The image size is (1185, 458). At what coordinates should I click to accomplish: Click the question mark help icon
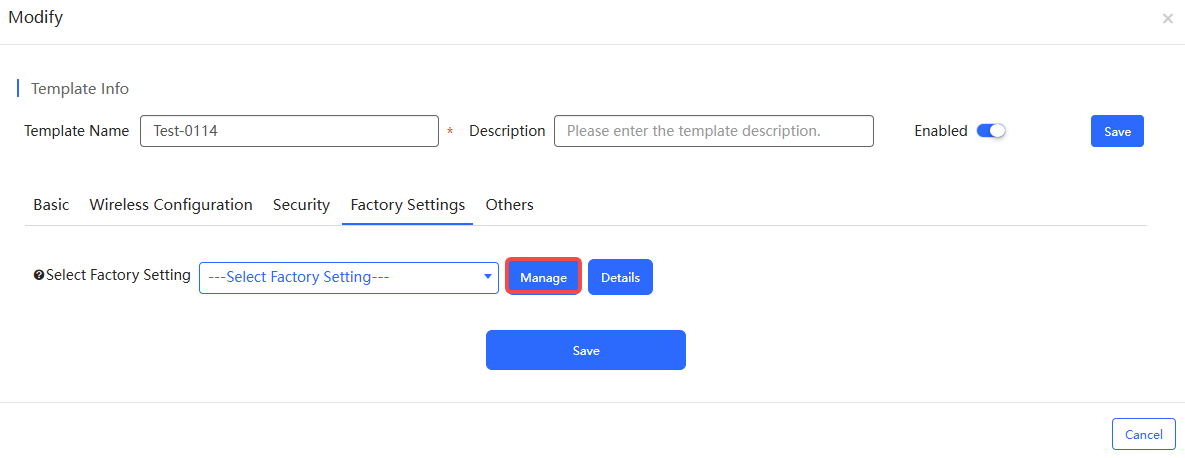[39, 276]
